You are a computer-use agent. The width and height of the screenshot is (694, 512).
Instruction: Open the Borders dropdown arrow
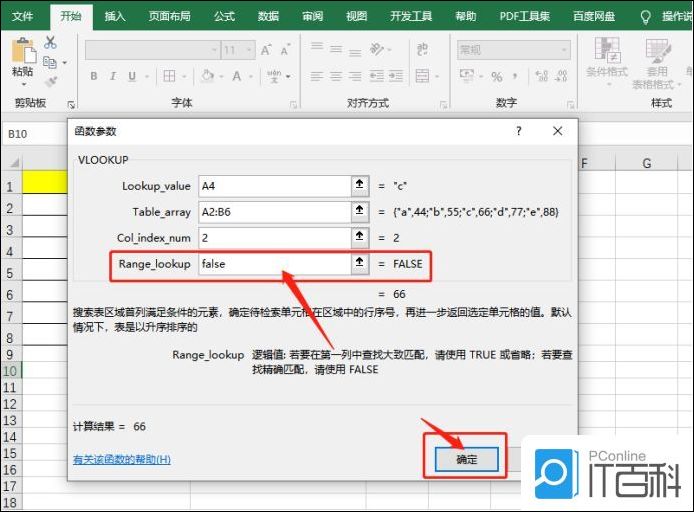[x=184, y=77]
